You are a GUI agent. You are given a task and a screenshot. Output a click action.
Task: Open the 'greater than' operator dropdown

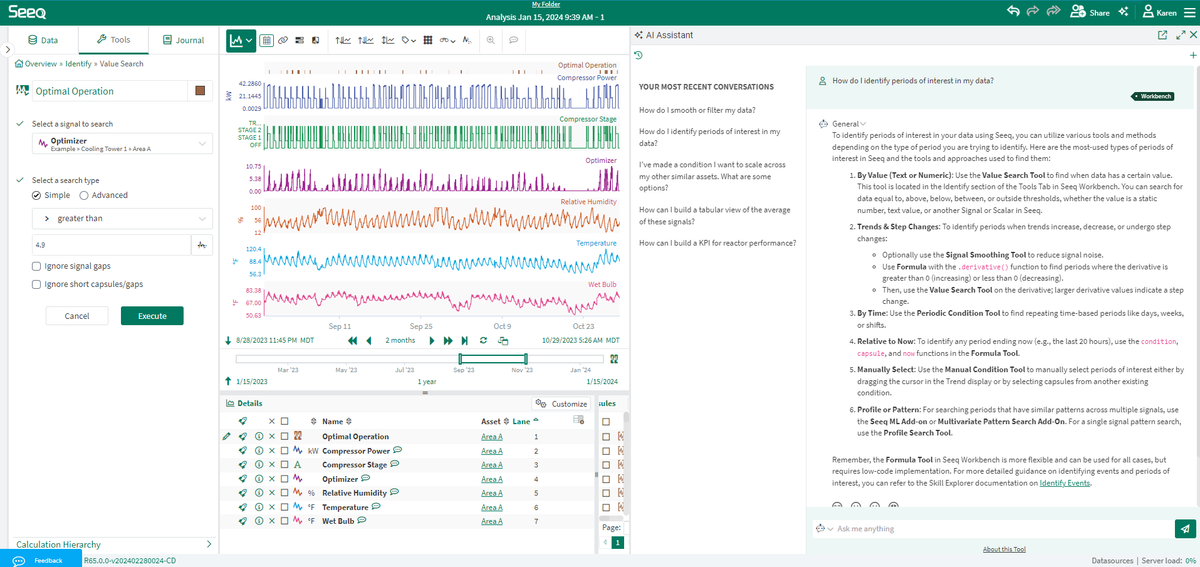120,218
